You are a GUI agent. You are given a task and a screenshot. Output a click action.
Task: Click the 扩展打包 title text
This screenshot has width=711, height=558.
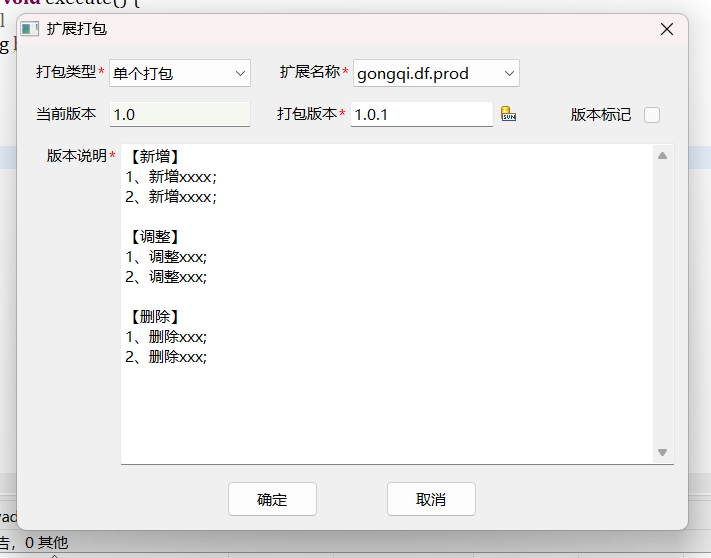[77, 29]
